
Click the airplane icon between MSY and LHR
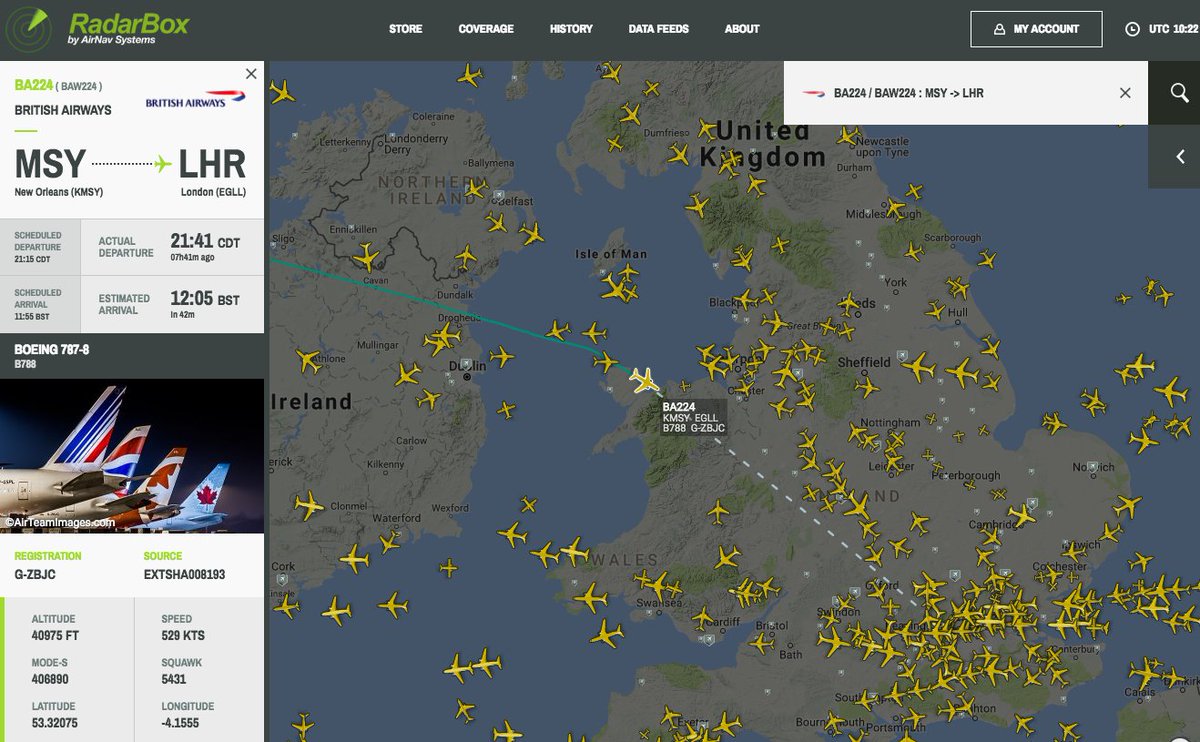click(x=164, y=163)
